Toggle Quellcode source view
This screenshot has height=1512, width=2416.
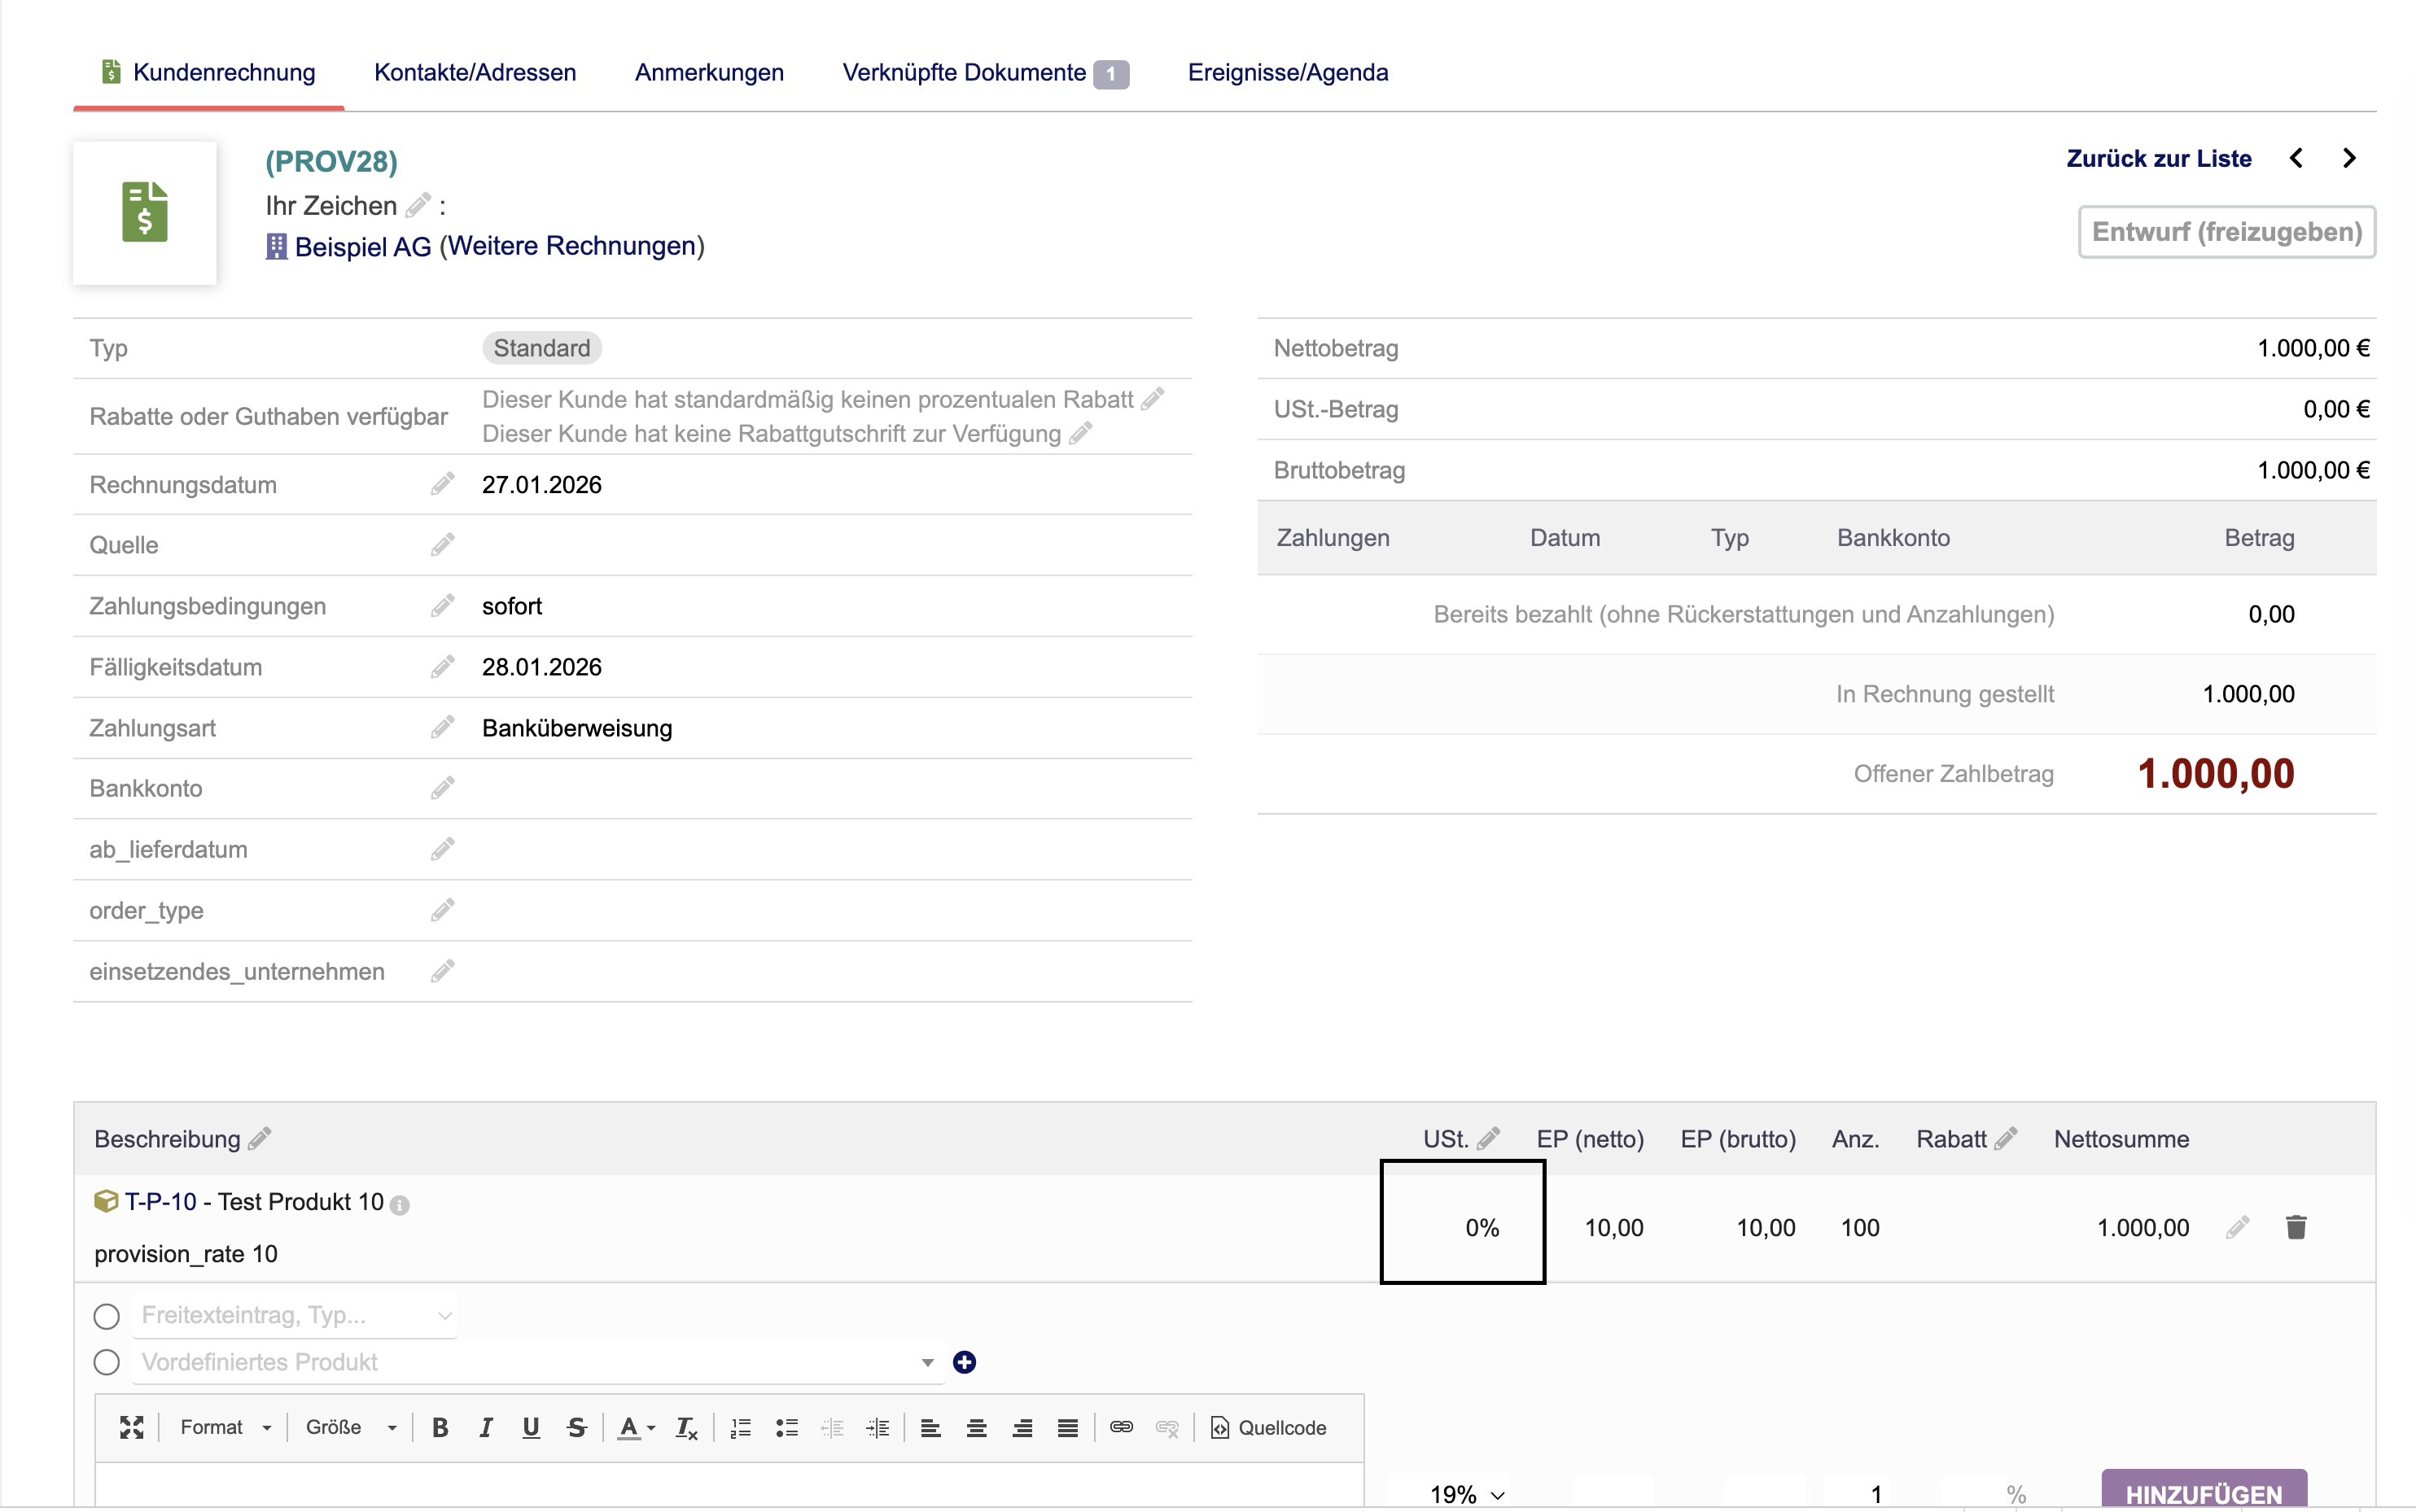[x=1268, y=1428]
